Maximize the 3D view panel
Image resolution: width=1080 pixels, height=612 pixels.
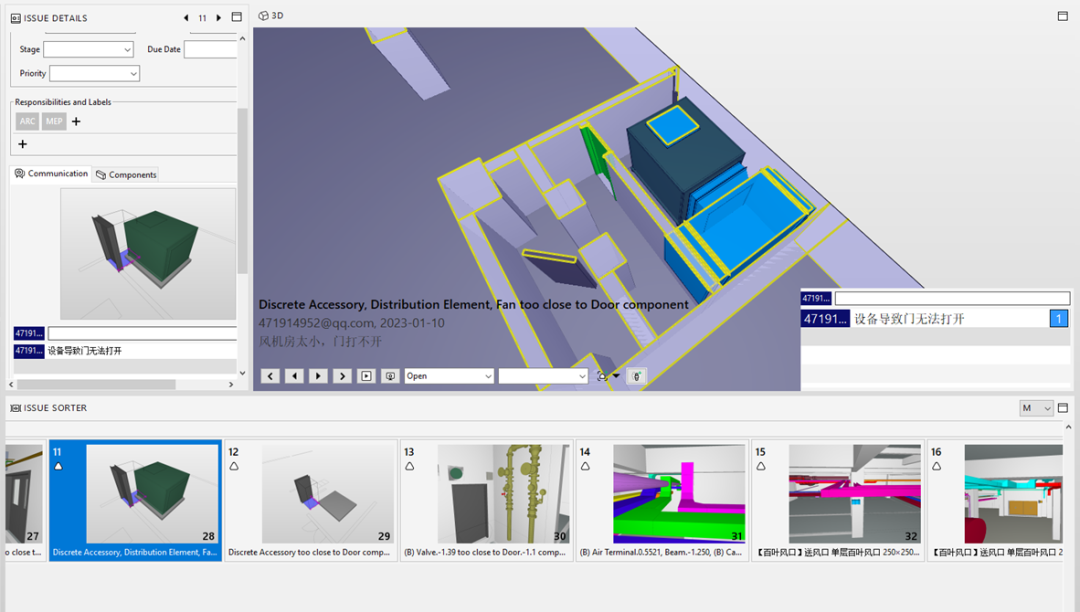1063,16
